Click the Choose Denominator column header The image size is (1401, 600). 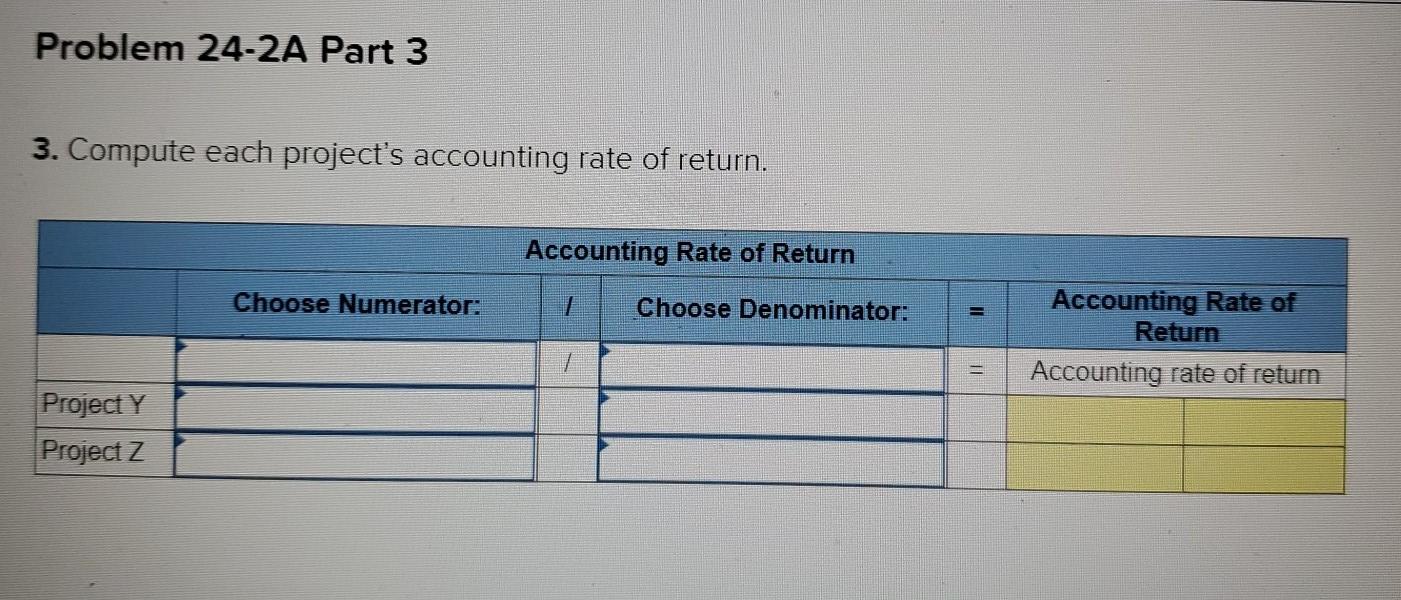(x=772, y=311)
